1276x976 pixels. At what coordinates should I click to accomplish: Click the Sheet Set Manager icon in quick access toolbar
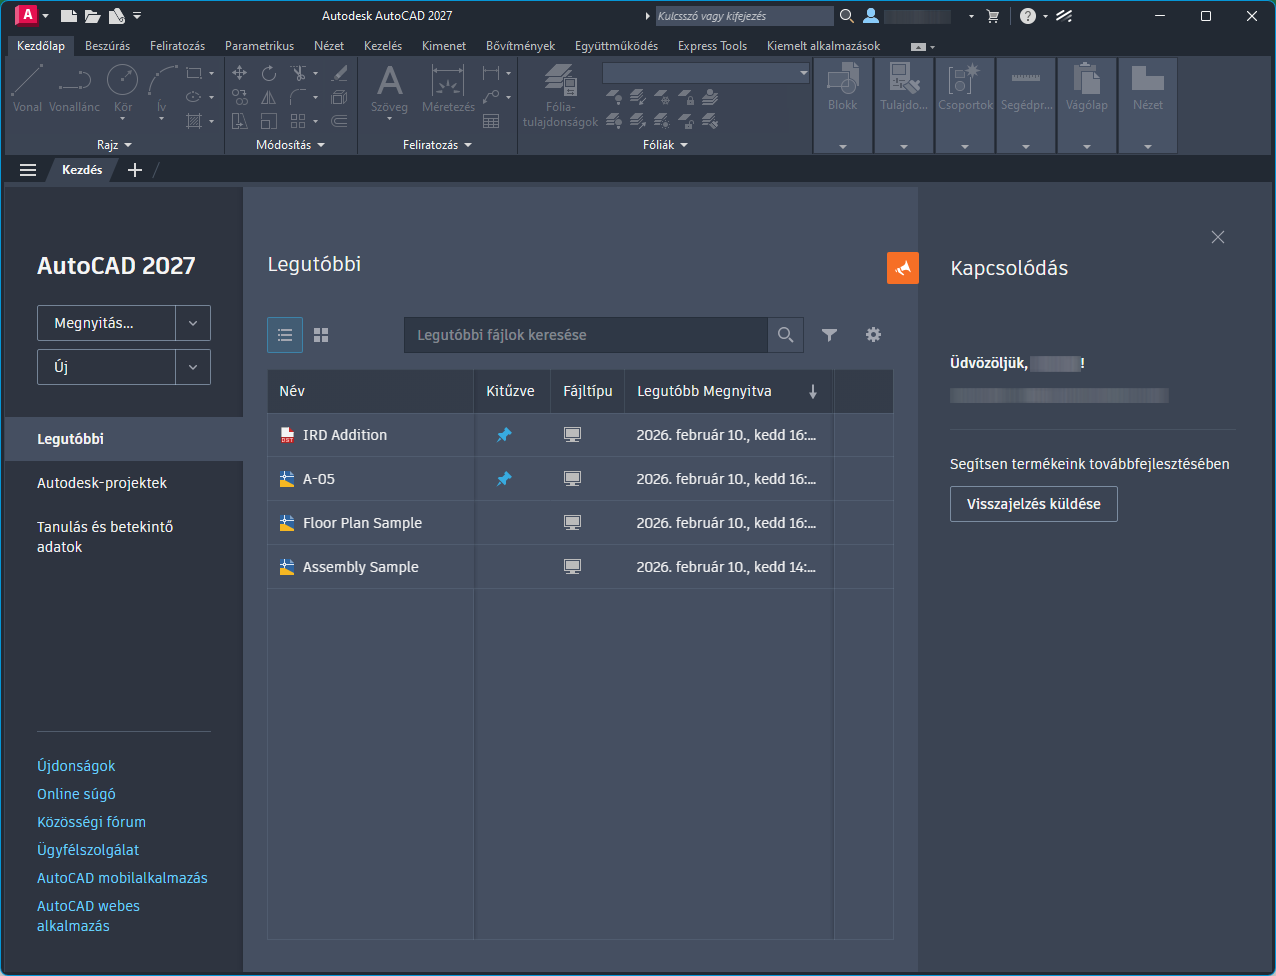coord(116,16)
